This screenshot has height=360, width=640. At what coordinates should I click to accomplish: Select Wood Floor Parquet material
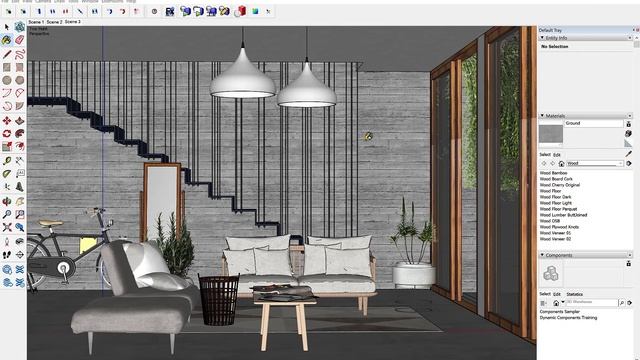point(558,209)
